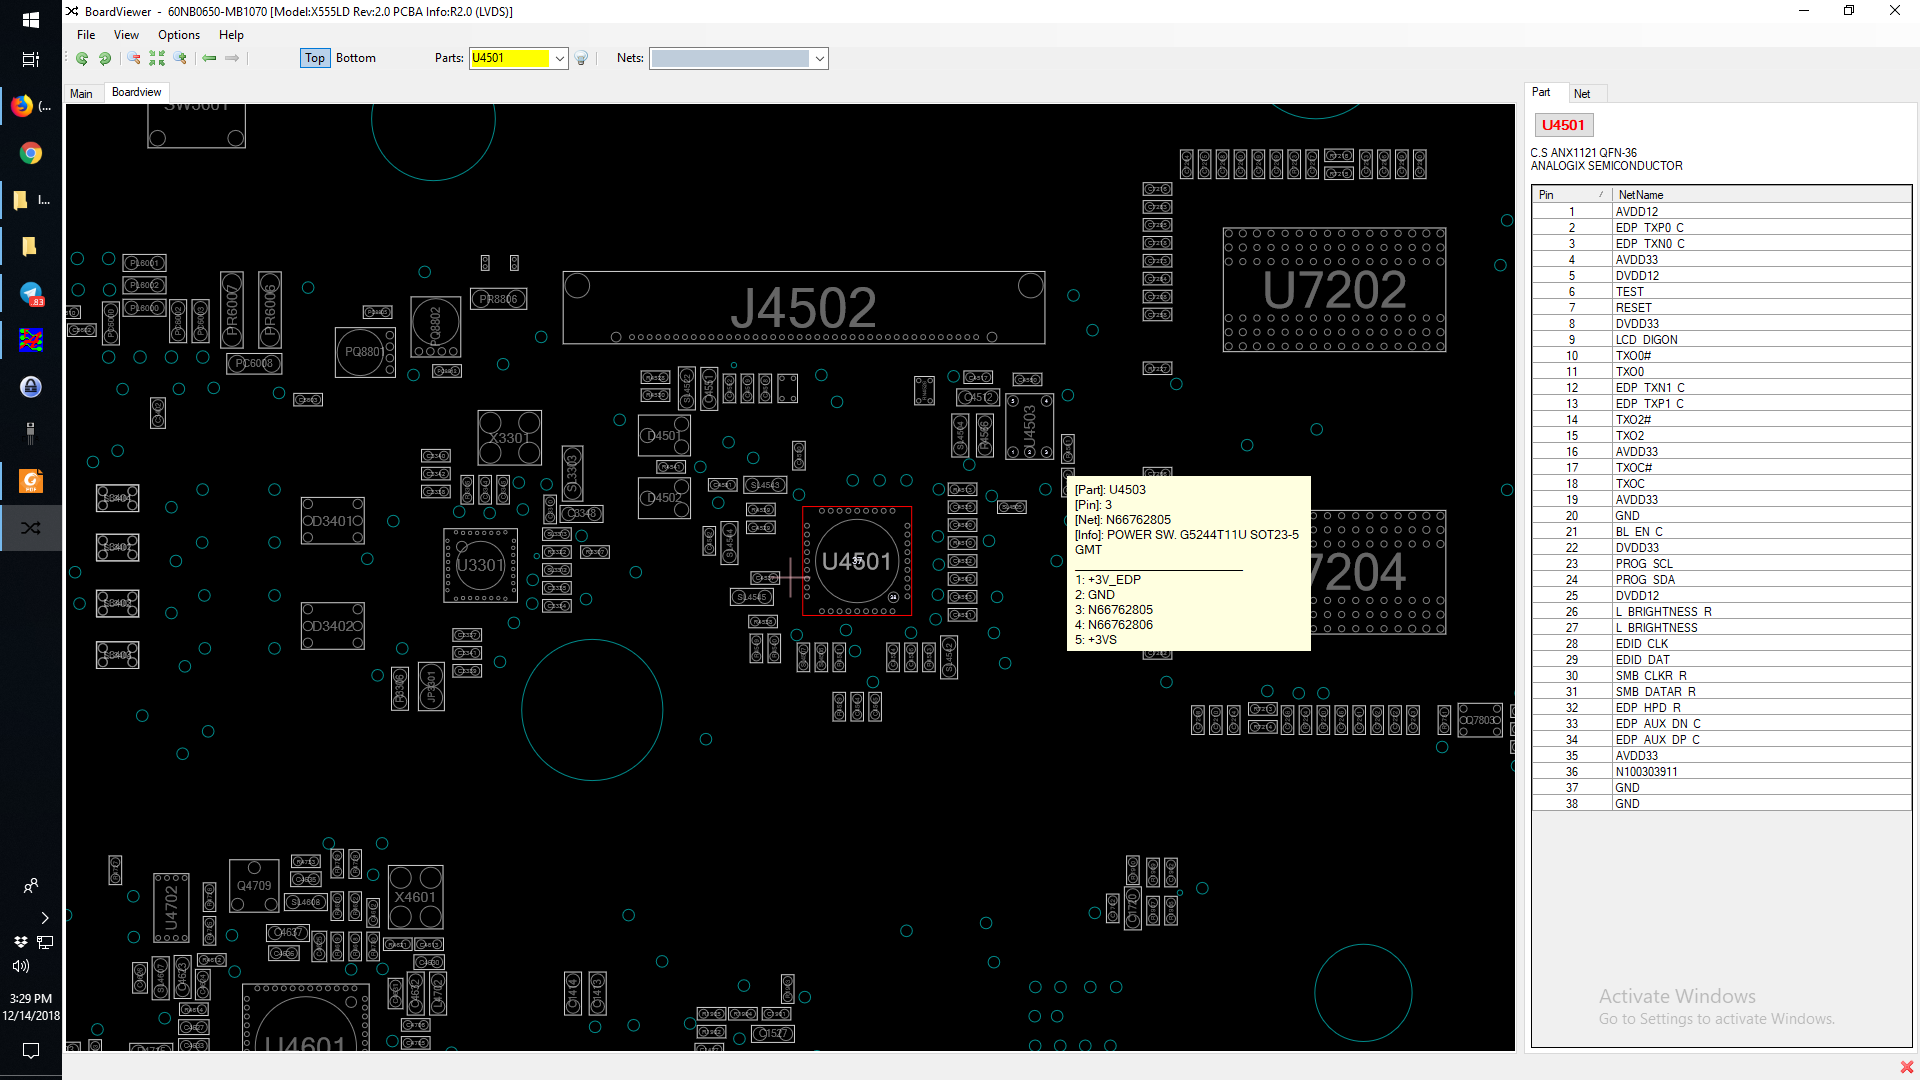Click the green back arrow icon
Viewport: 1920px width, 1080px height.
(209, 58)
